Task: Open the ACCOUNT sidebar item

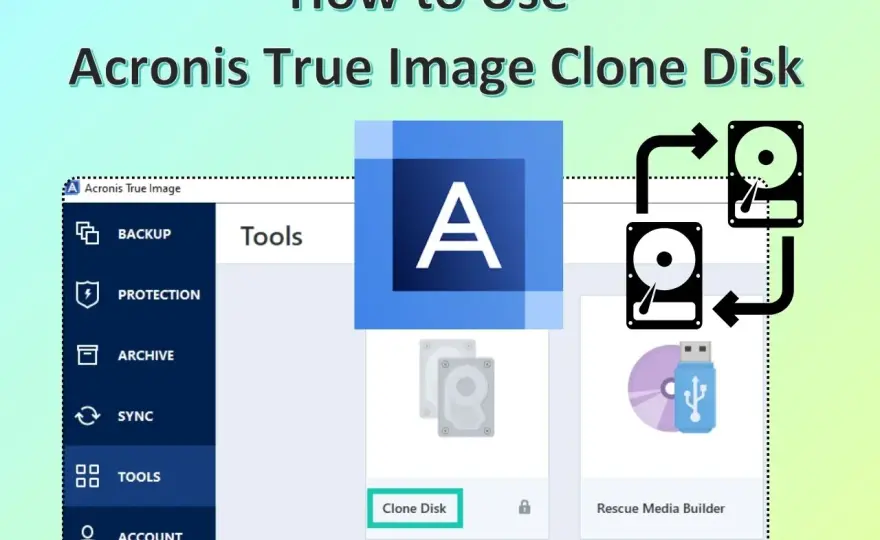Action: [150, 536]
